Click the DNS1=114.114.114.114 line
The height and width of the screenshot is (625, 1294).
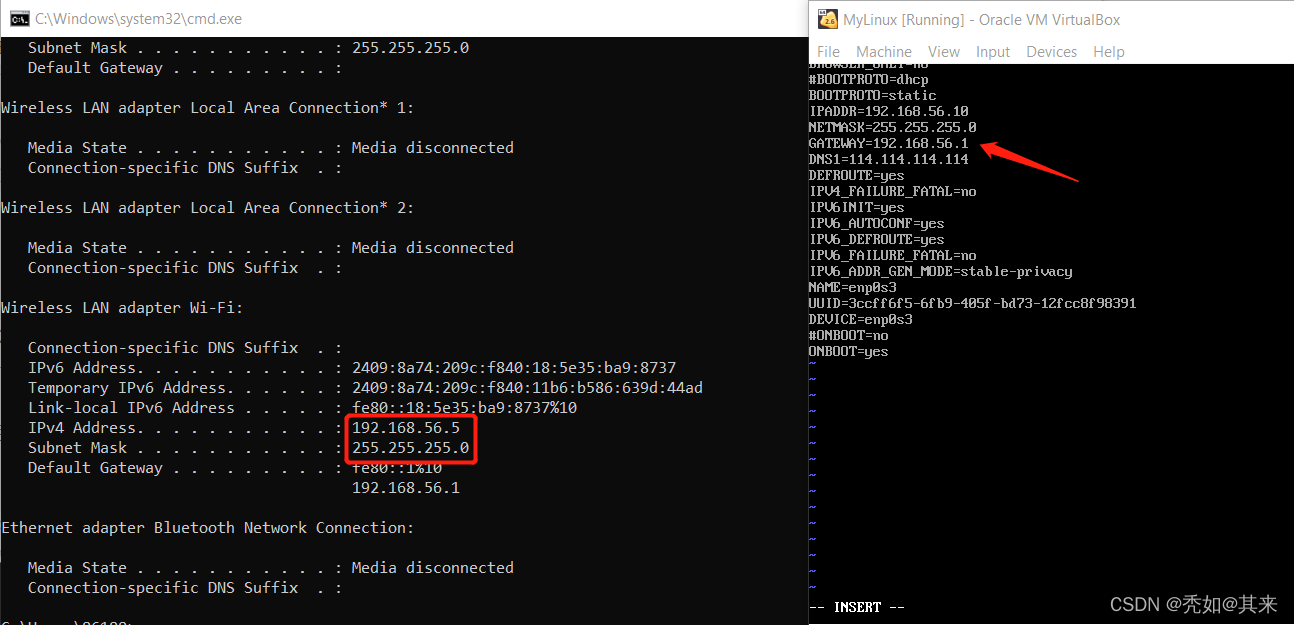click(888, 159)
